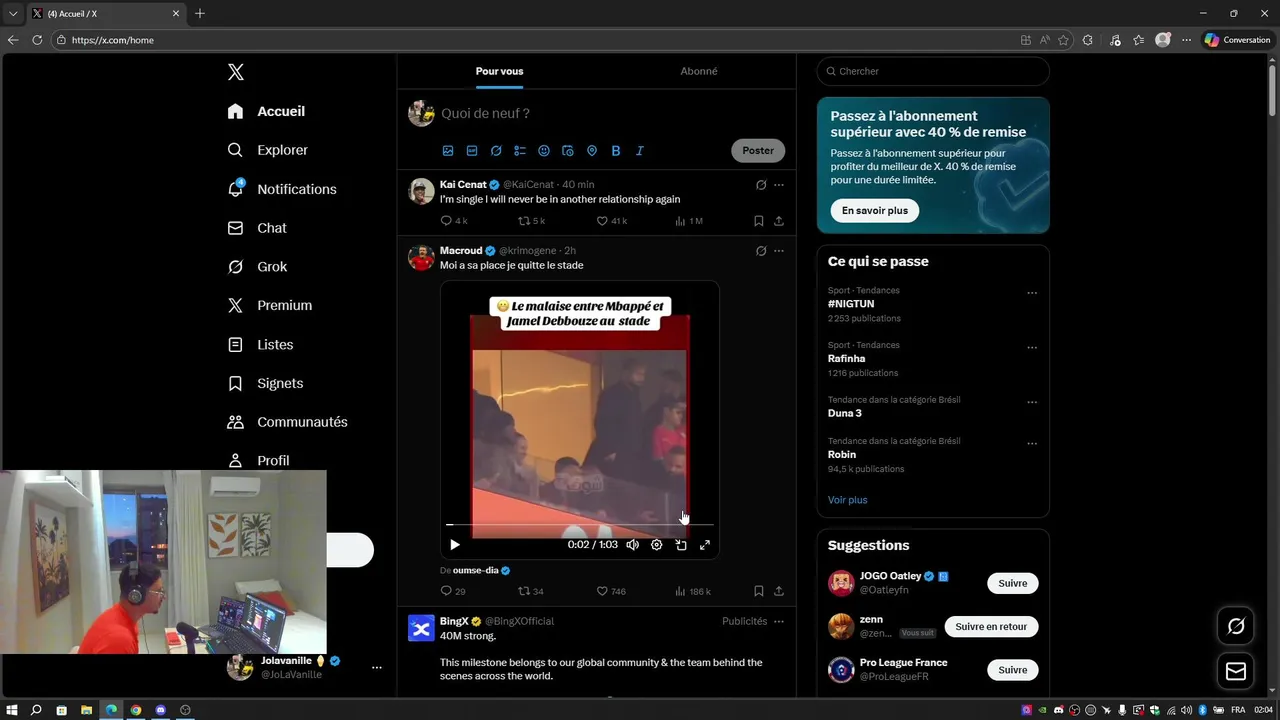The width and height of the screenshot is (1280, 720).
Task: Click En savoir plus button
Action: tap(875, 211)
